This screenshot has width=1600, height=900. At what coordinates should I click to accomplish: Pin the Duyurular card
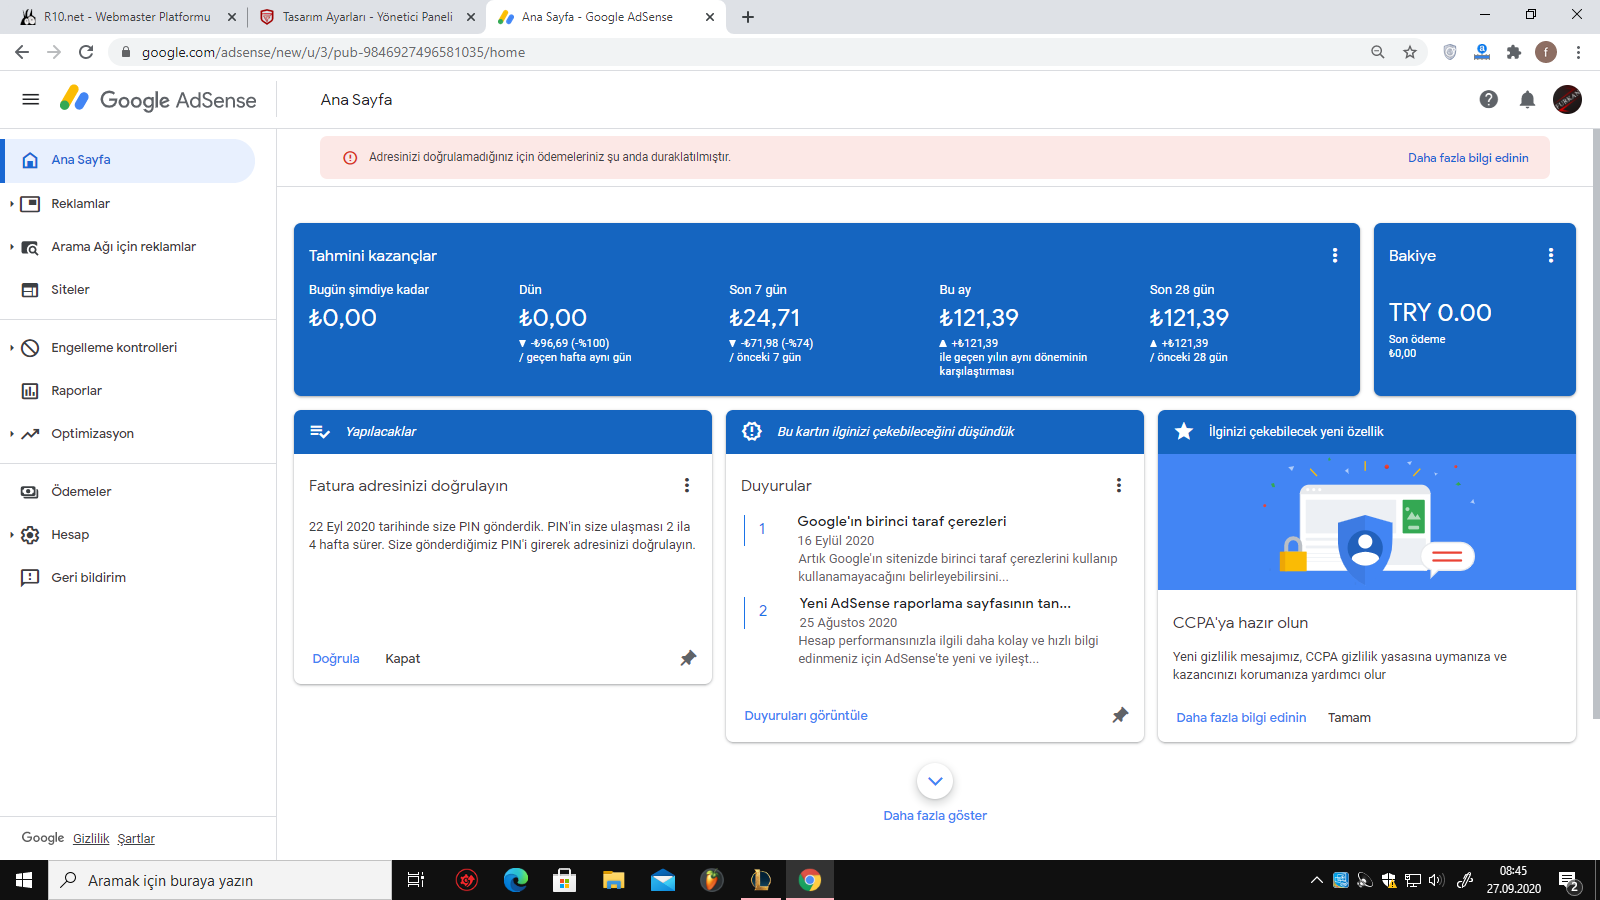(x=1120, y=715)
